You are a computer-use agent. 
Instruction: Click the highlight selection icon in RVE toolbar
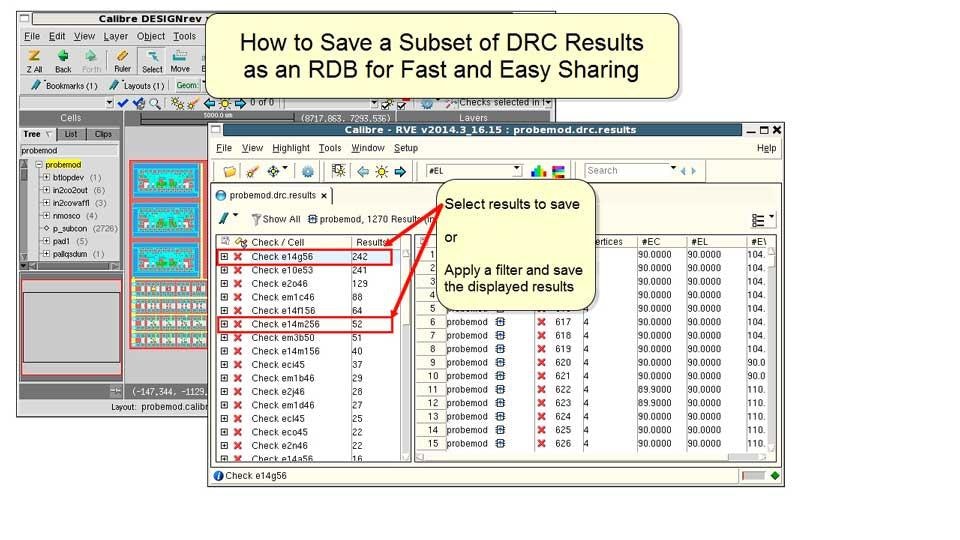339,171
